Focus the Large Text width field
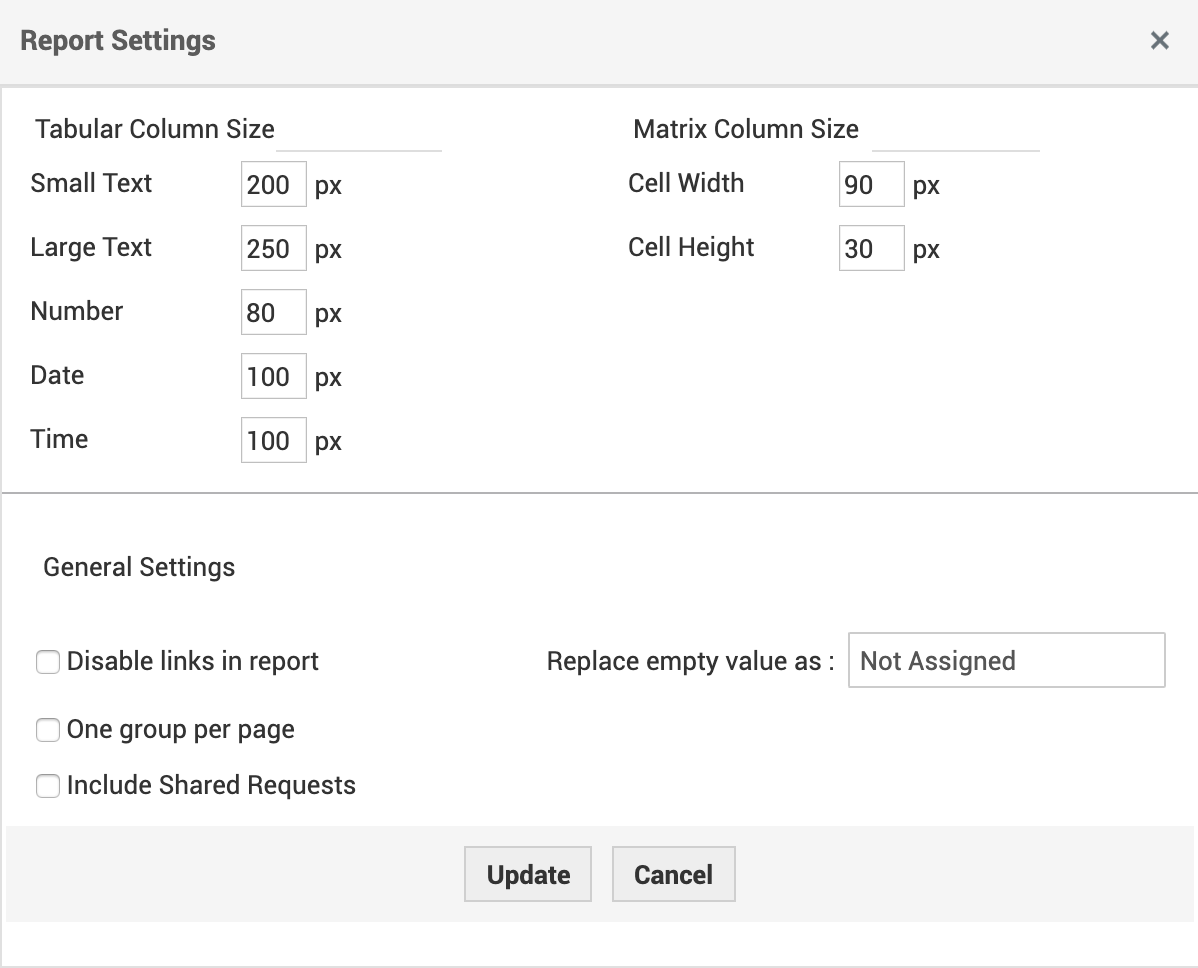The width and height of the screenshot is (1198, 968). coord(273,249)
